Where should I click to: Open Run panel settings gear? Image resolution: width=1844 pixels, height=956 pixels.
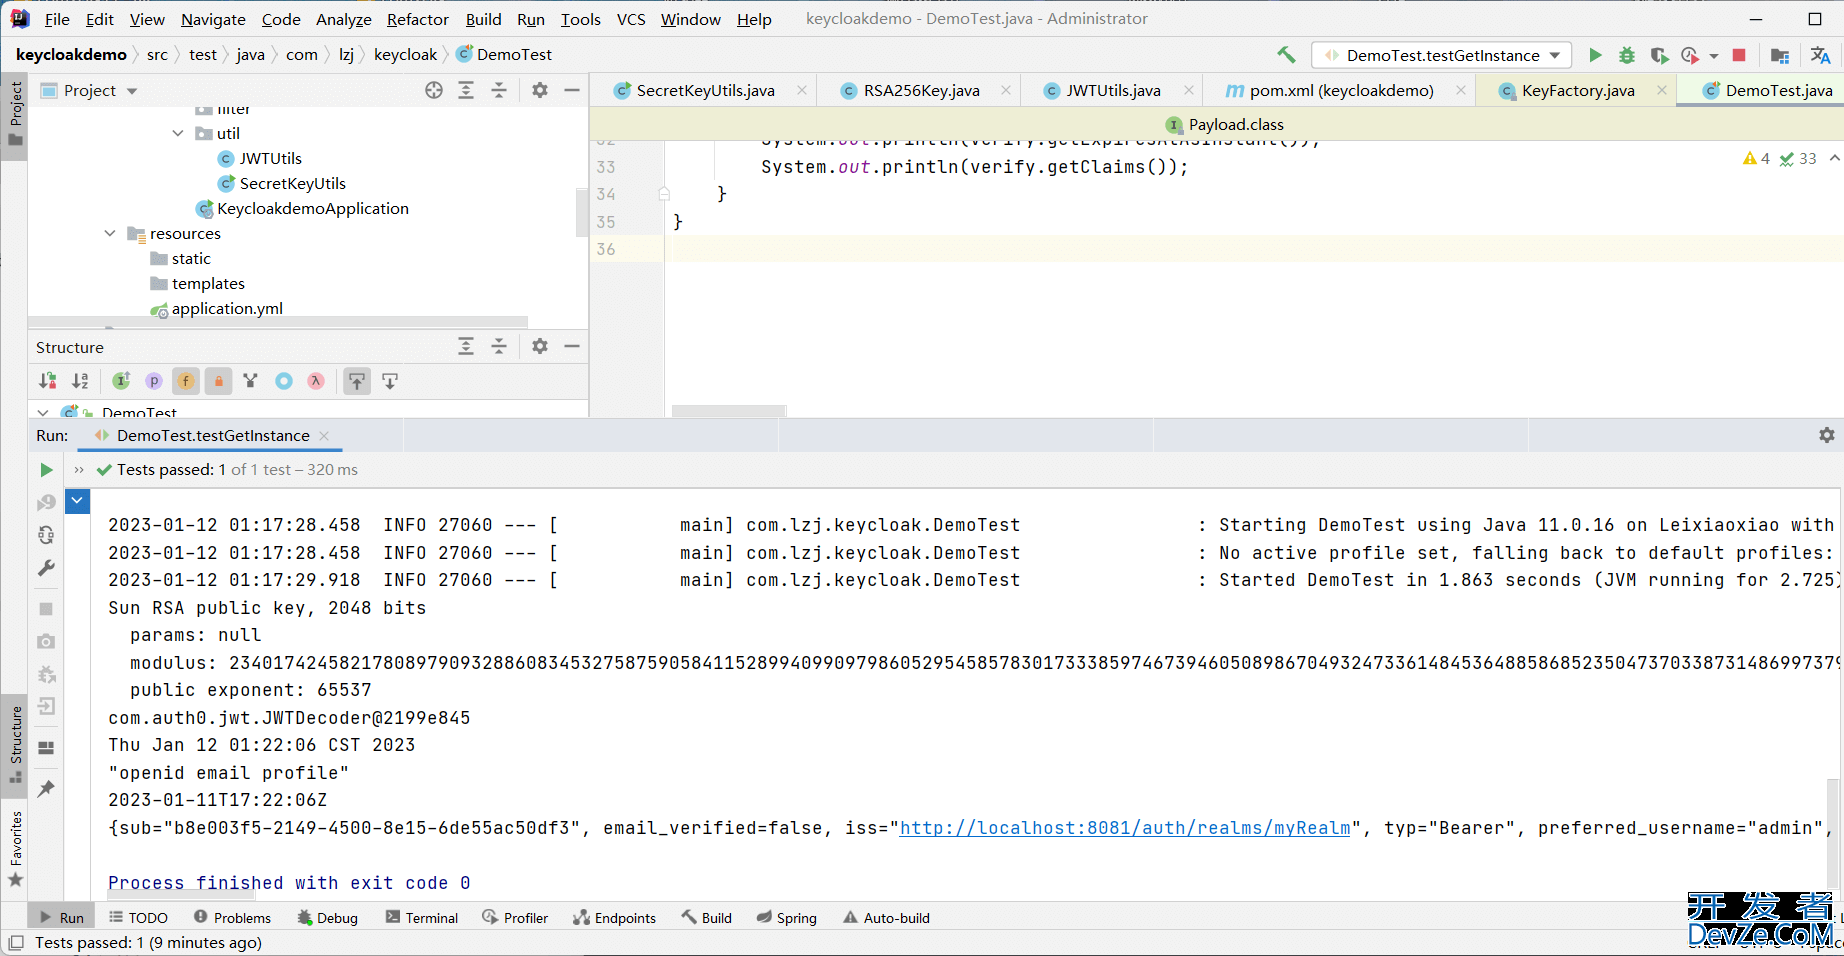pyautogui.click(x=1826, y=435)
